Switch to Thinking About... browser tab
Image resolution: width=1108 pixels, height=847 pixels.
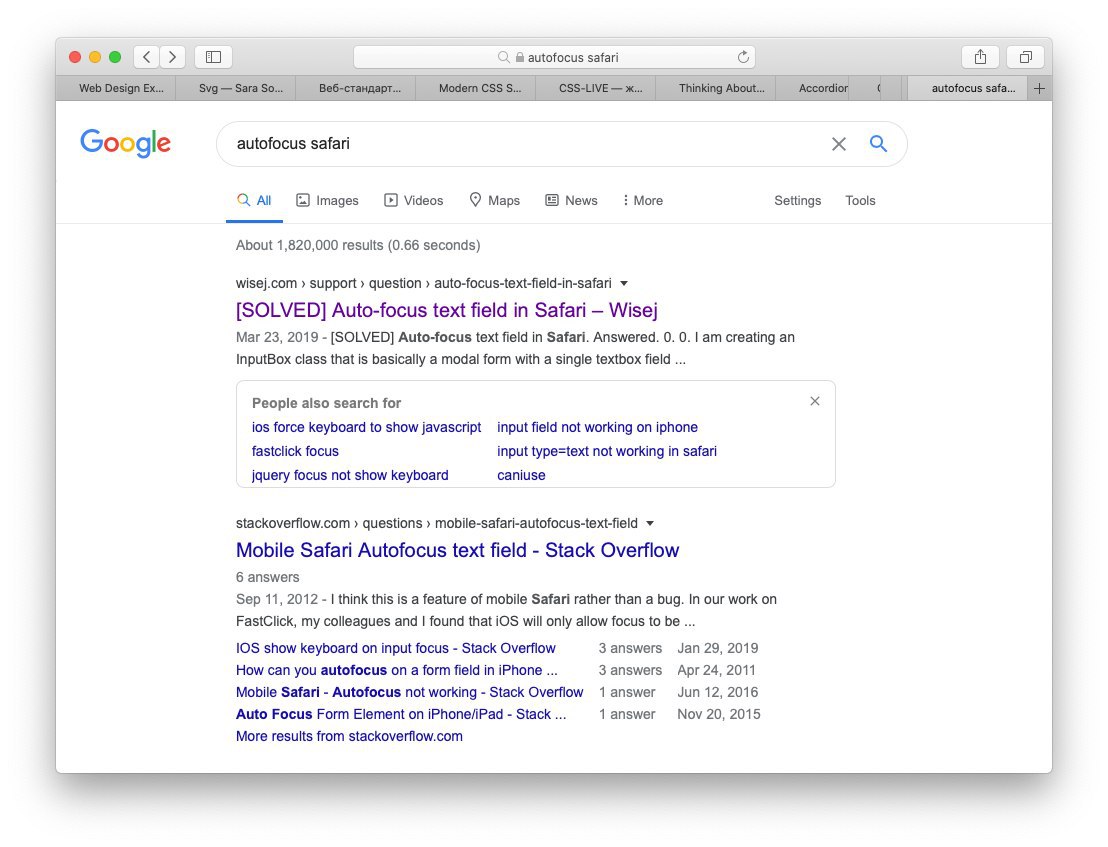pos(715,88)
